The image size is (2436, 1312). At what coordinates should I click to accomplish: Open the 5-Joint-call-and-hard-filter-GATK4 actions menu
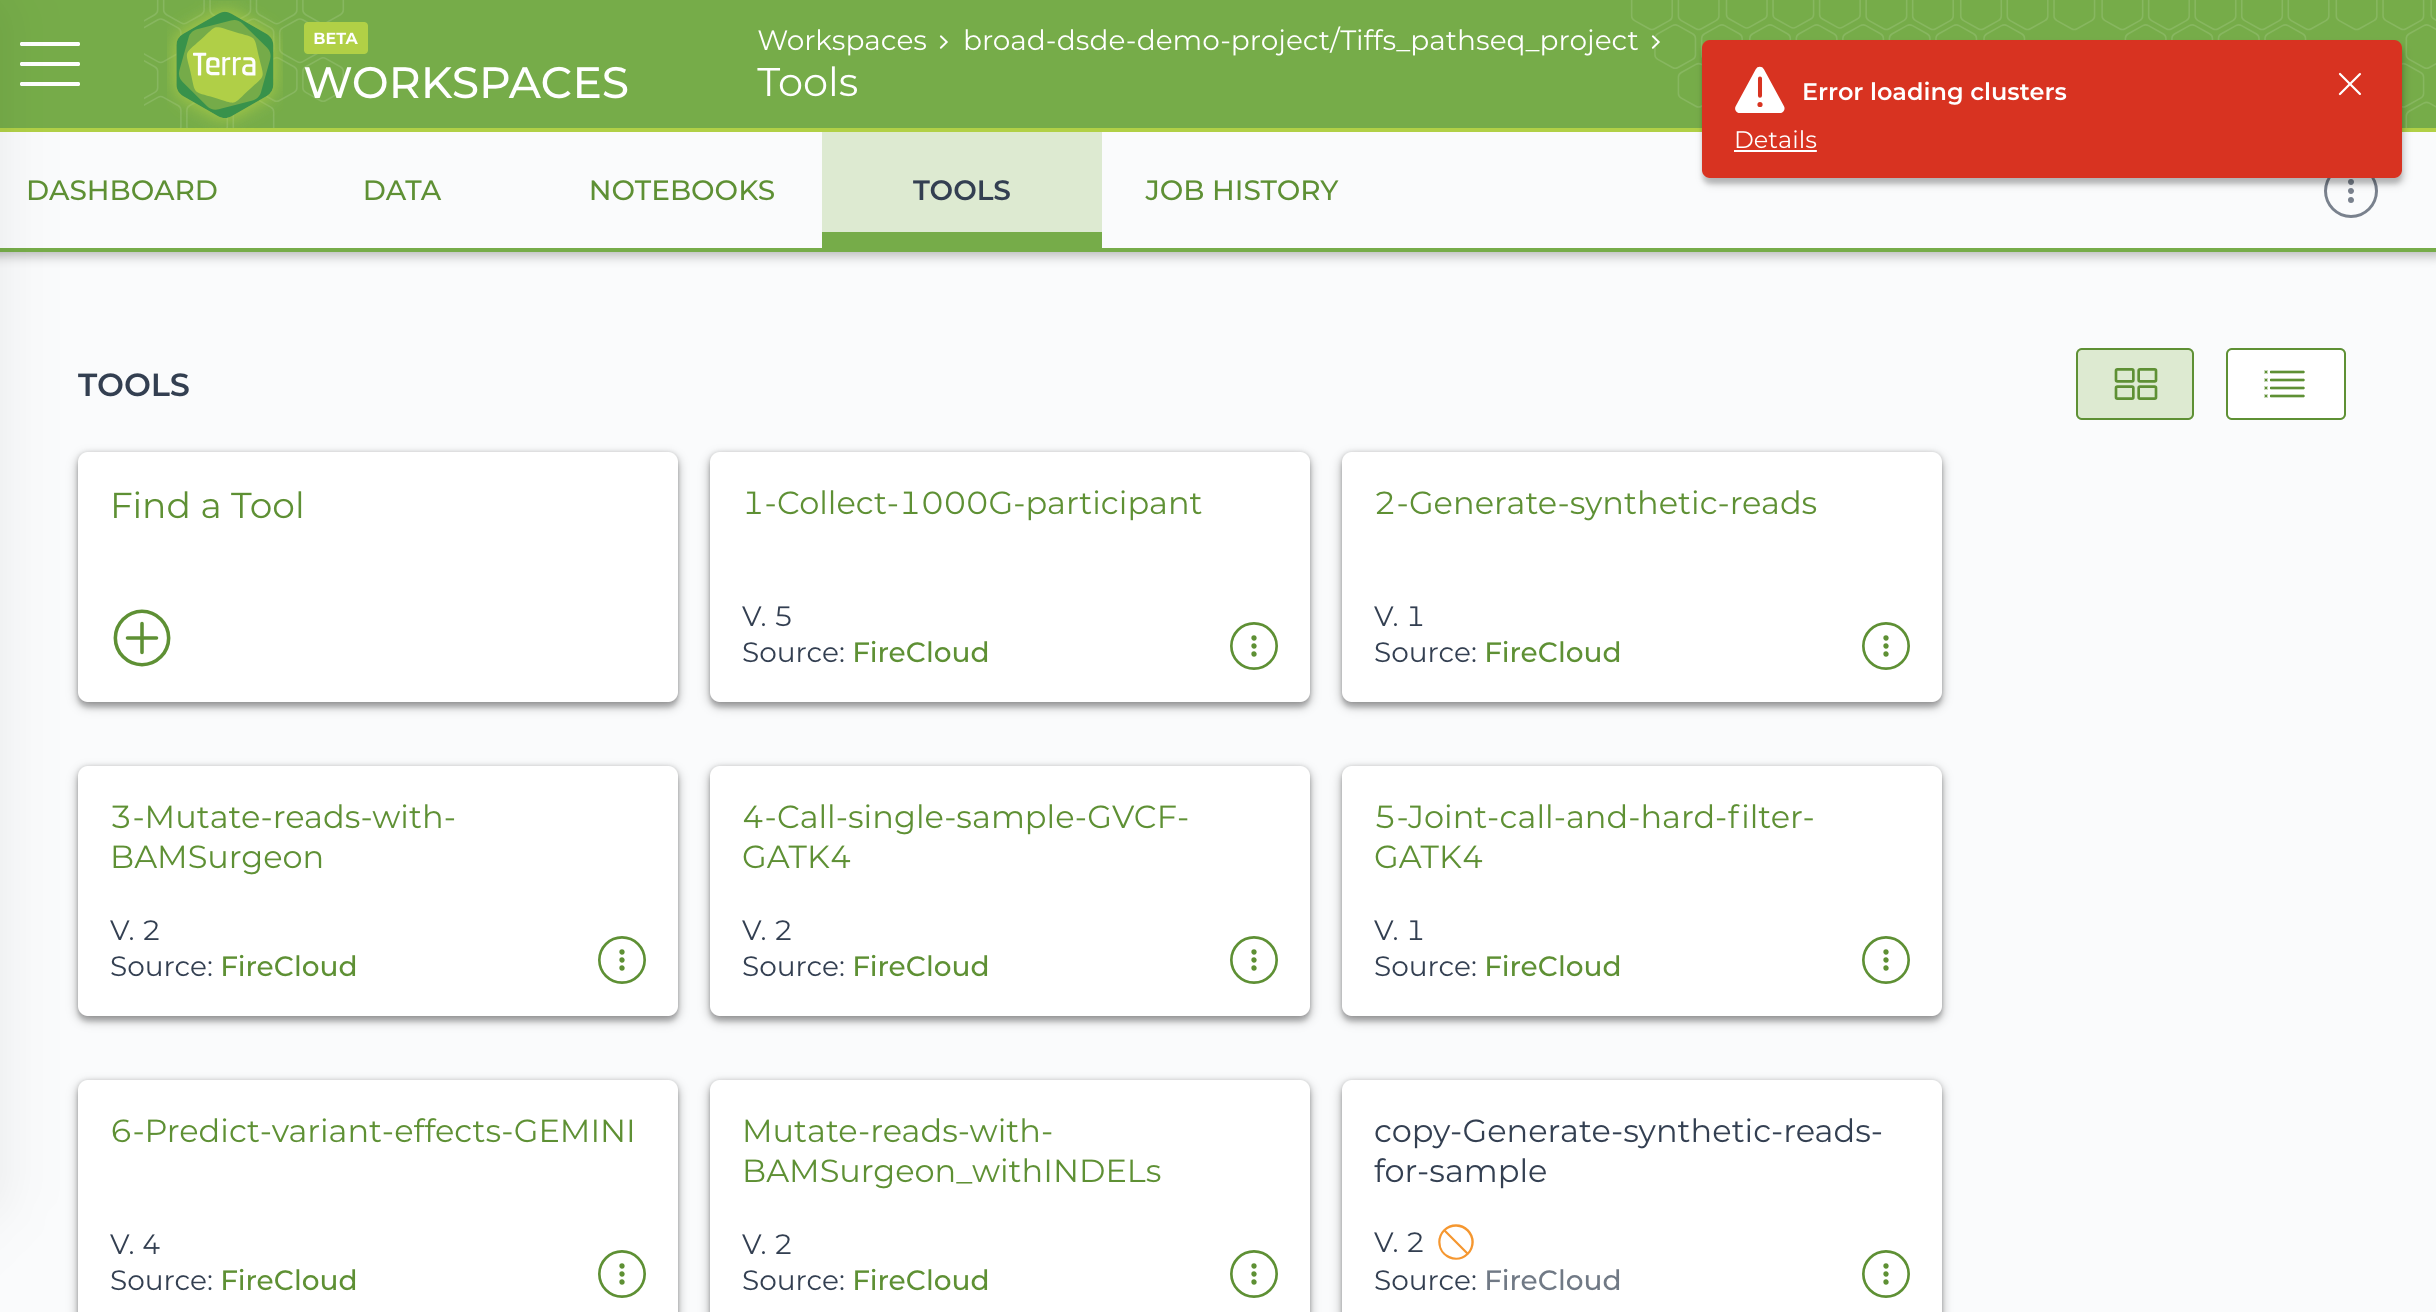(1885, 960)
